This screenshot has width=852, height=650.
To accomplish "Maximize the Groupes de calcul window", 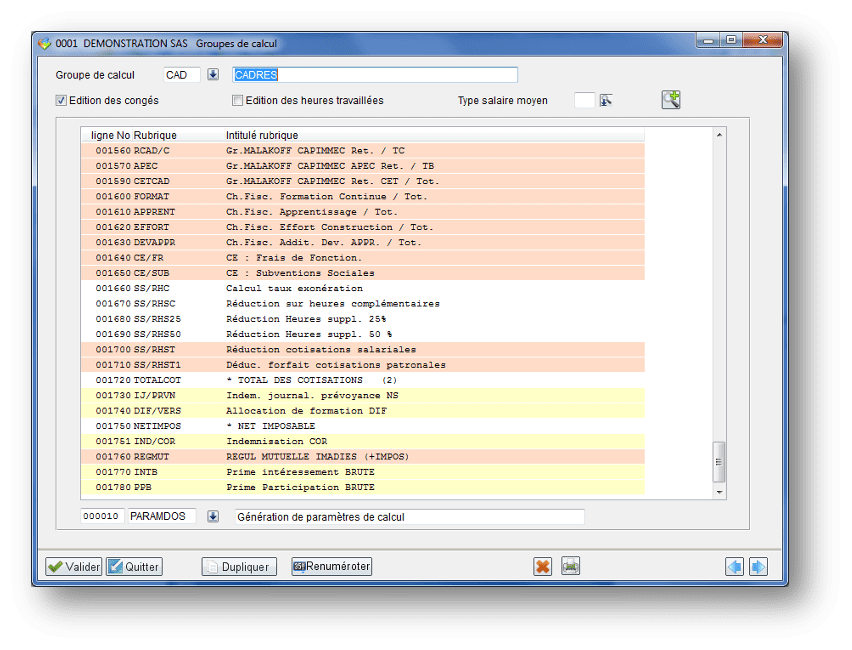I will tap(731, 40).
